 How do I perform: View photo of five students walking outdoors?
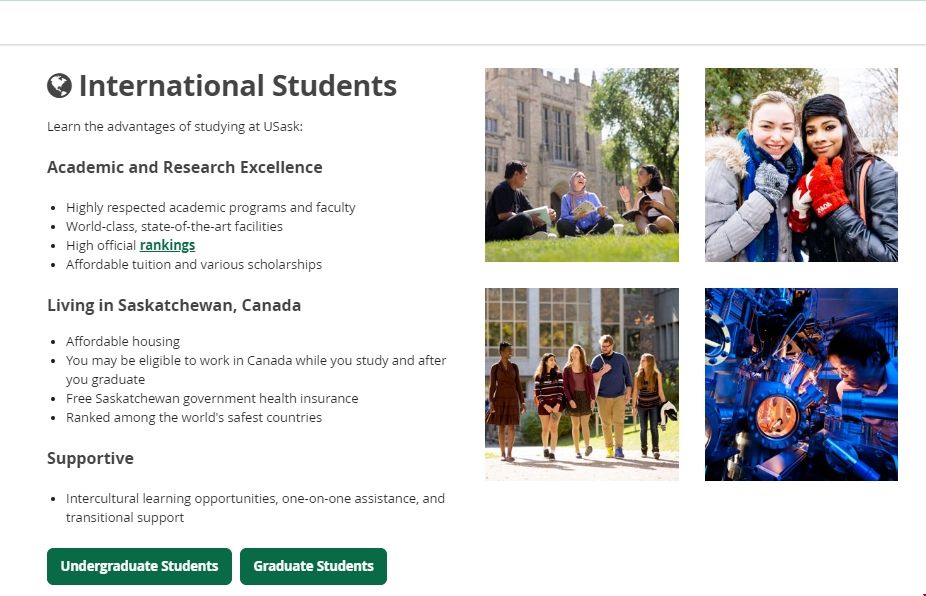[581, 384]
